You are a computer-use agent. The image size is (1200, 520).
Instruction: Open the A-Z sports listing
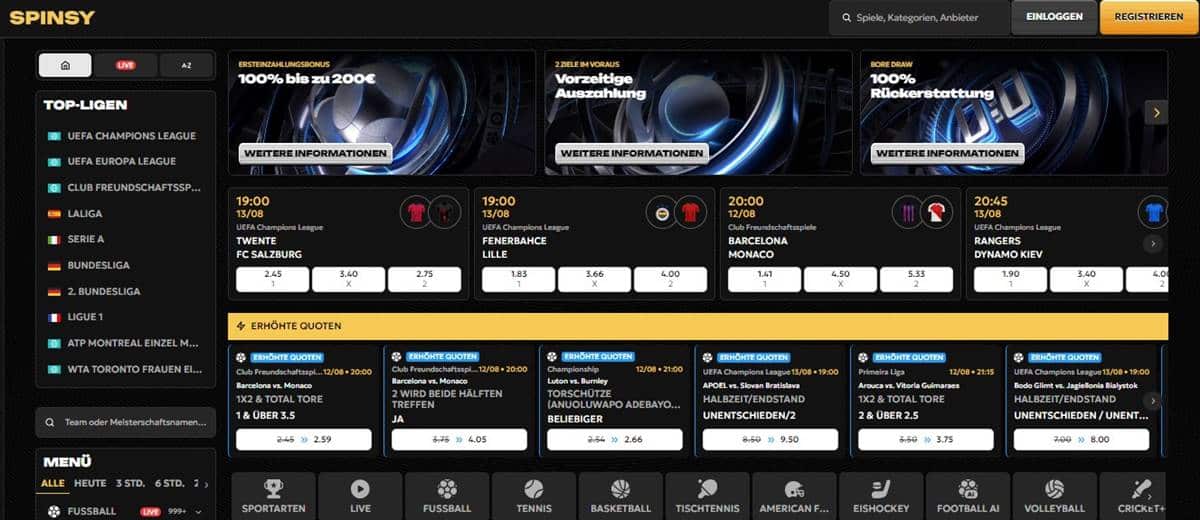[x=186, y=65]
